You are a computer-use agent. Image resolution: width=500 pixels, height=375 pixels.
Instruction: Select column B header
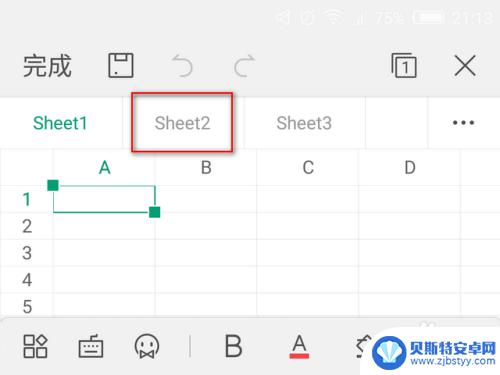click(x=206, y=167)
